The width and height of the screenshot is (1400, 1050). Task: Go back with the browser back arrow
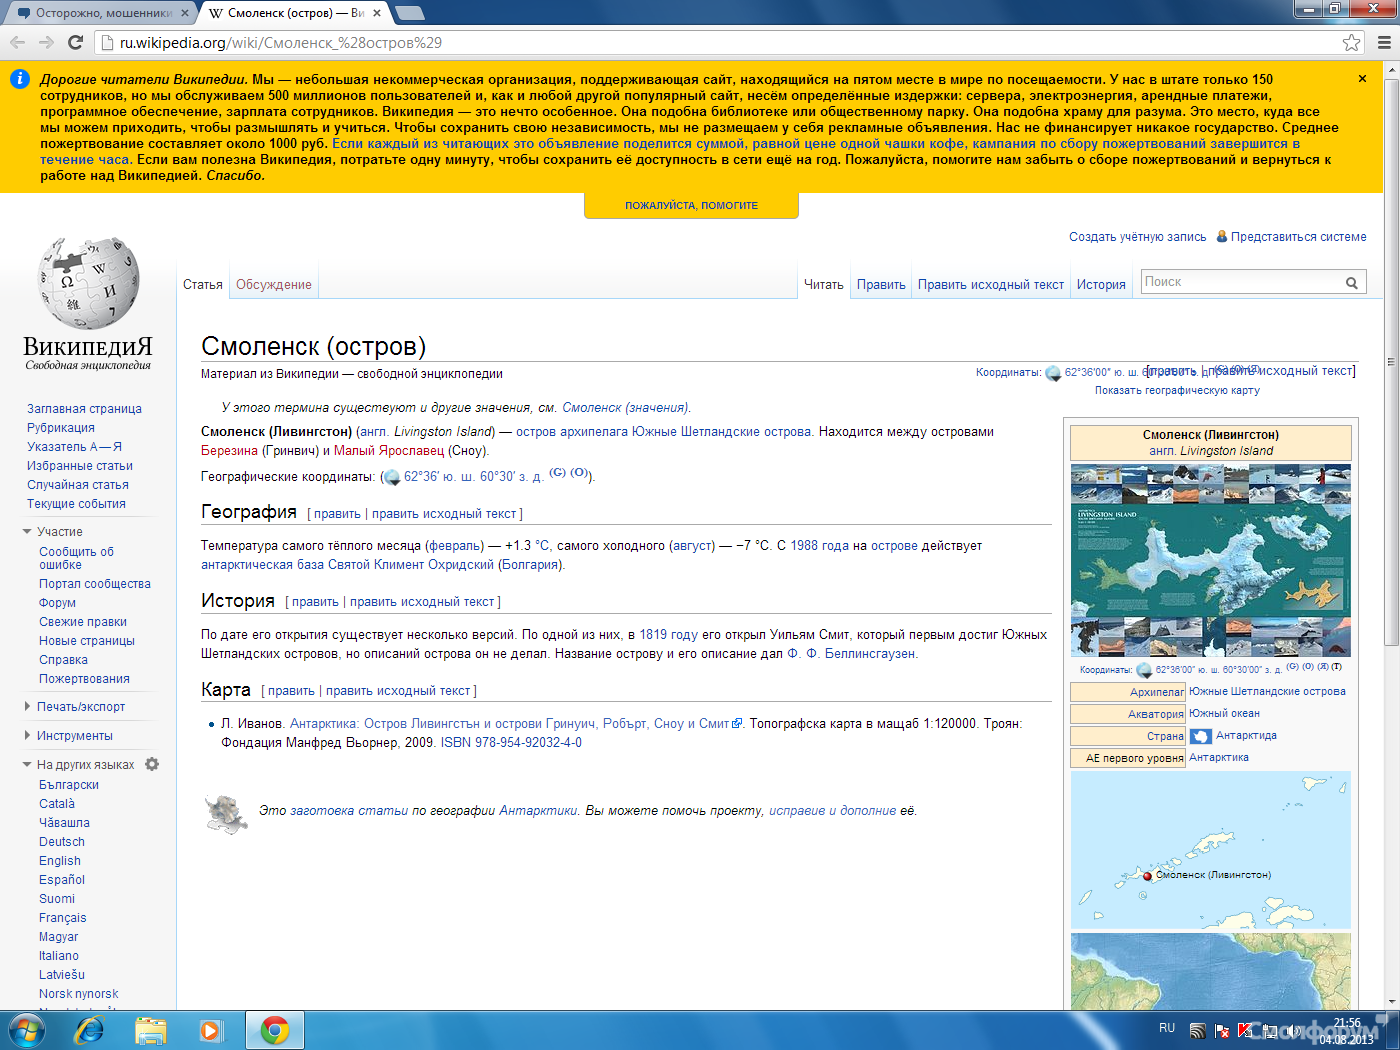click(17, 42)
